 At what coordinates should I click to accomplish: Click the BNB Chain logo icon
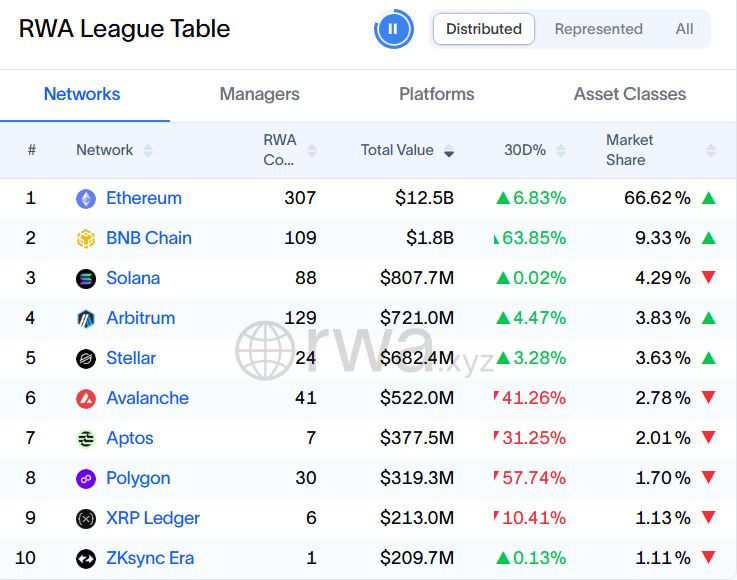86,239
